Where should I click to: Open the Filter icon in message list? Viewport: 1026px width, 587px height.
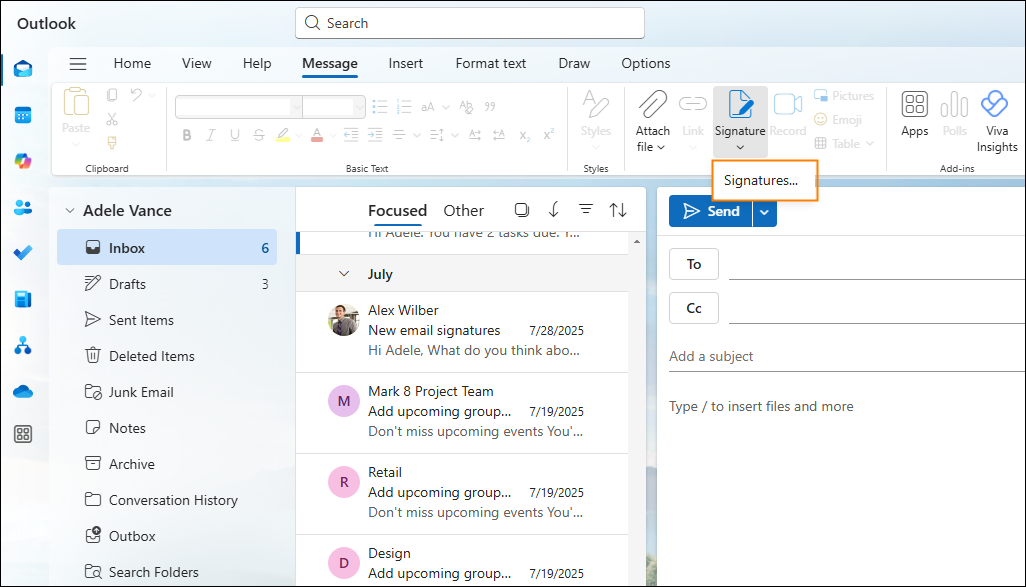click(586, 209)
